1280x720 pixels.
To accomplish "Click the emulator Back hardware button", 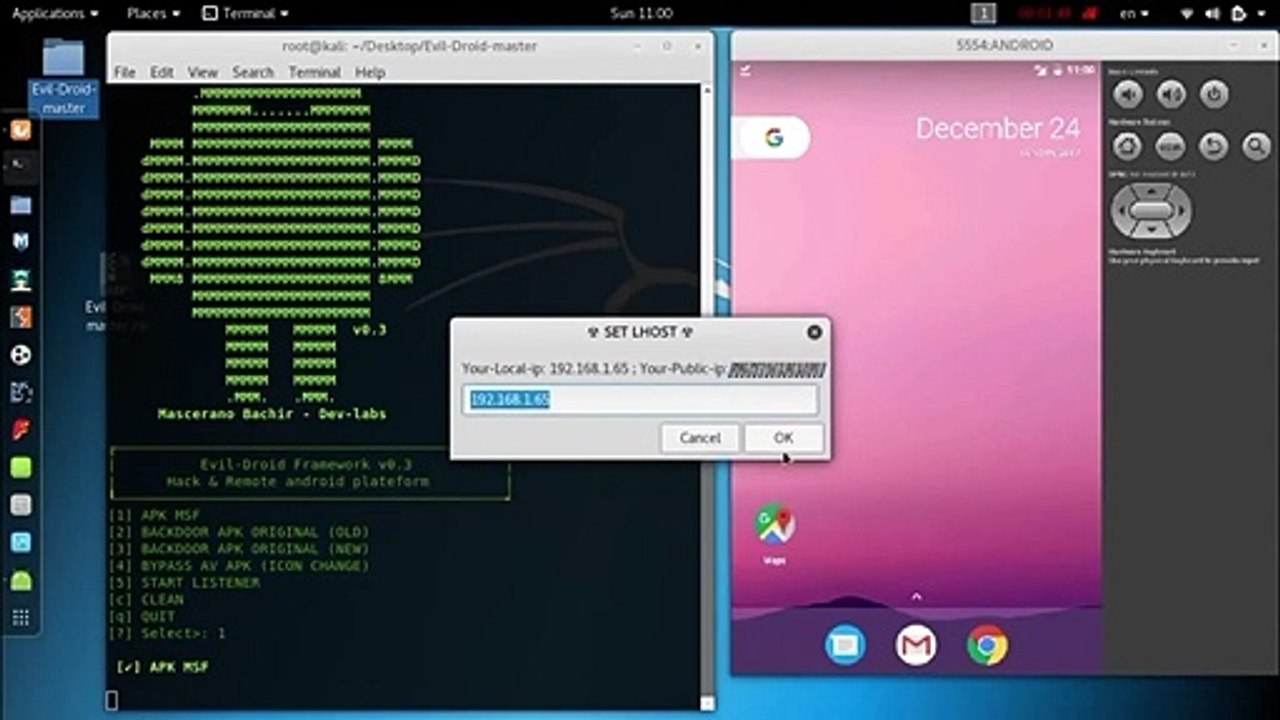I will pyautogui.click(x=1213, y=147).
